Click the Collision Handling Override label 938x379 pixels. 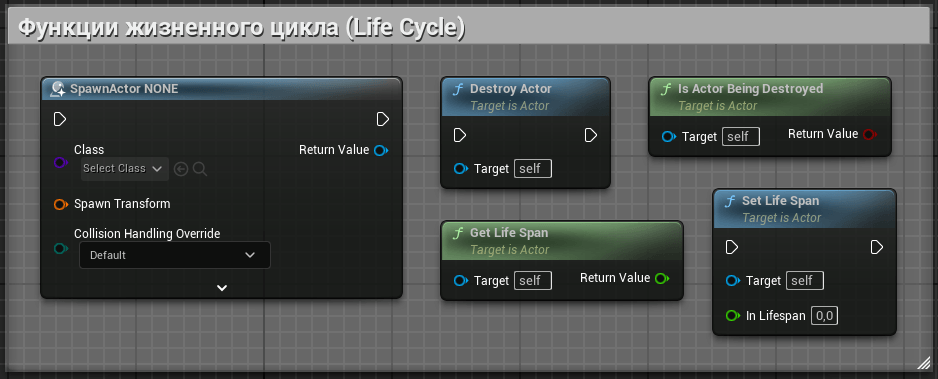point(147,234)
